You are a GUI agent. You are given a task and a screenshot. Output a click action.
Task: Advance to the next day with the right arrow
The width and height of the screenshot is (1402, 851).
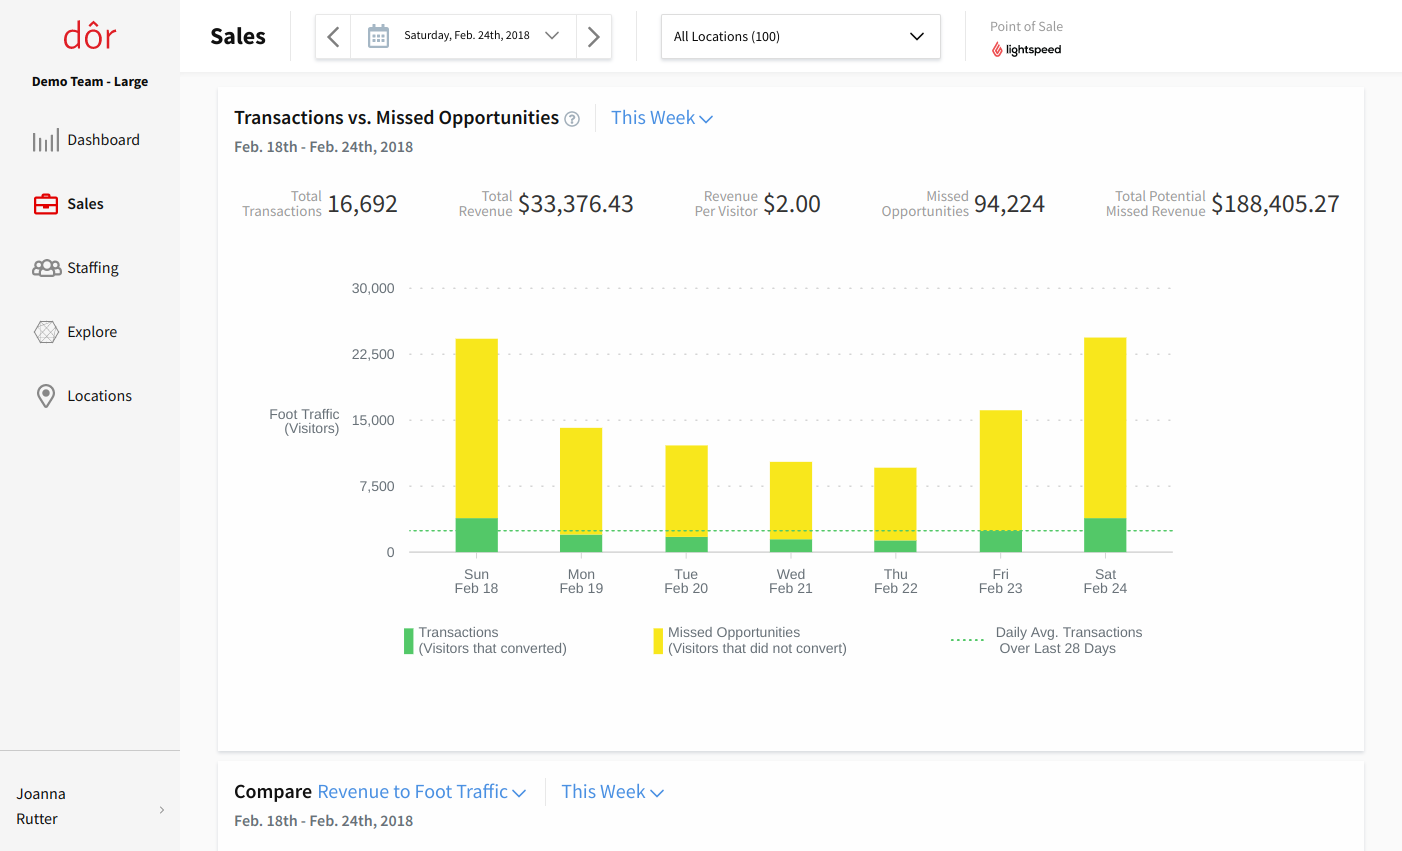[594, 36]
